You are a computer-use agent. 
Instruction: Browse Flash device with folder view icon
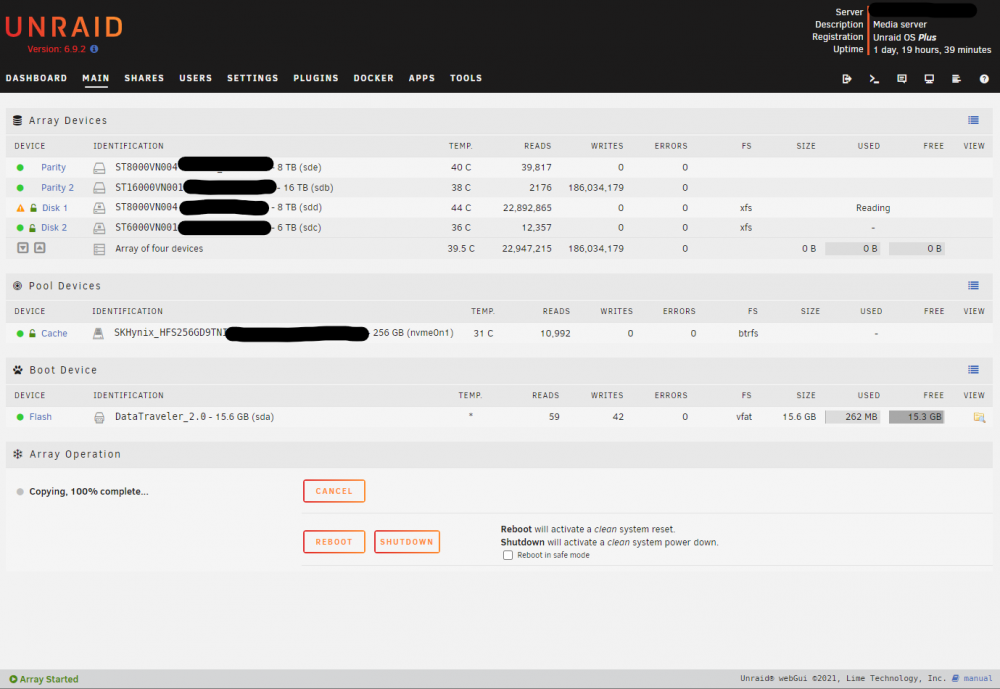point(979,417)
